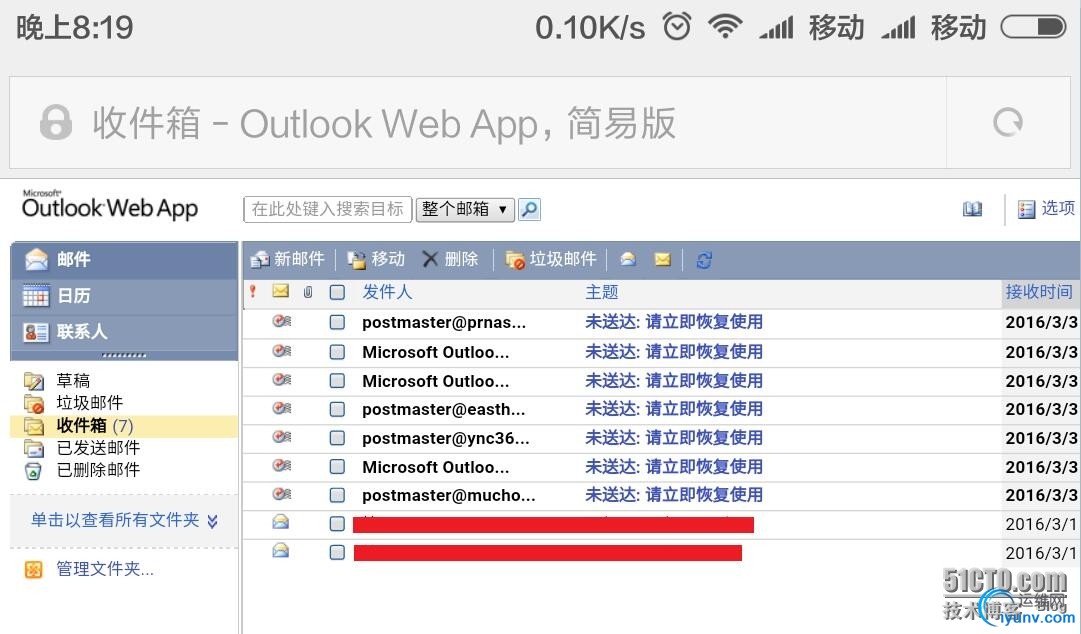Image resolution: width=1081 pixels, height=634 pixels.
Task: Check the box for the postmaster@mucho... message
Action: 337,495
